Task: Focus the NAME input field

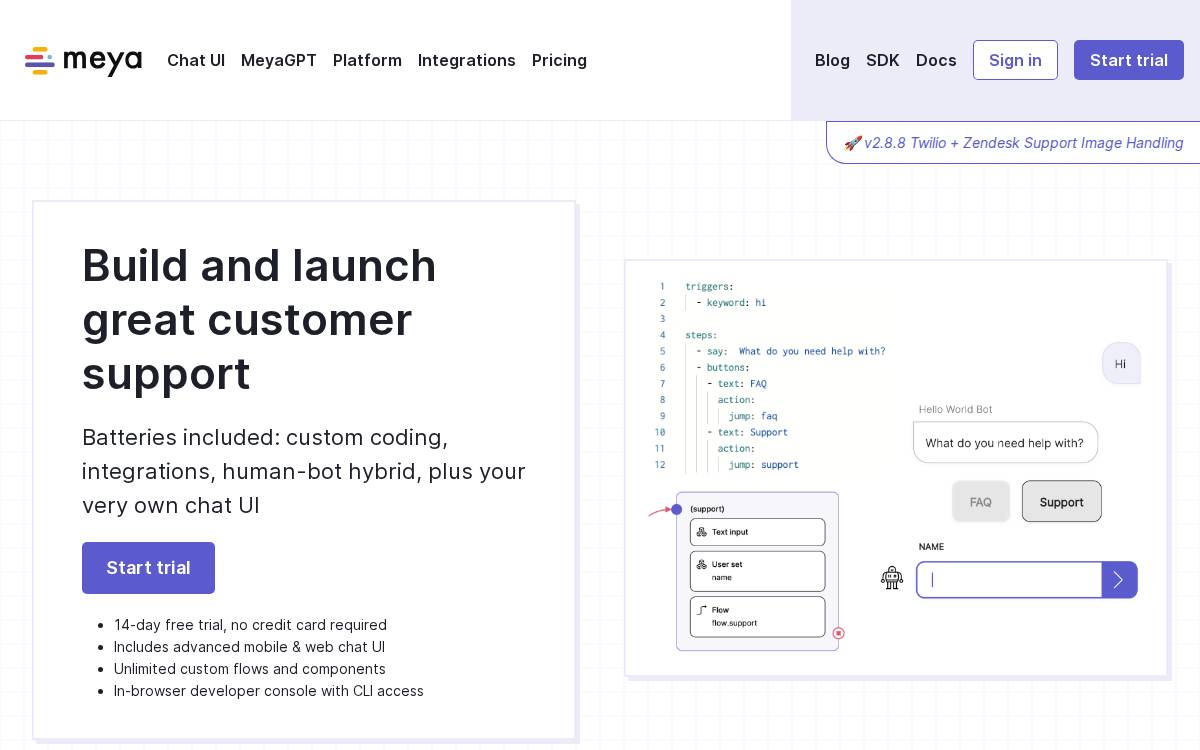Action: tap(1009, 580)
